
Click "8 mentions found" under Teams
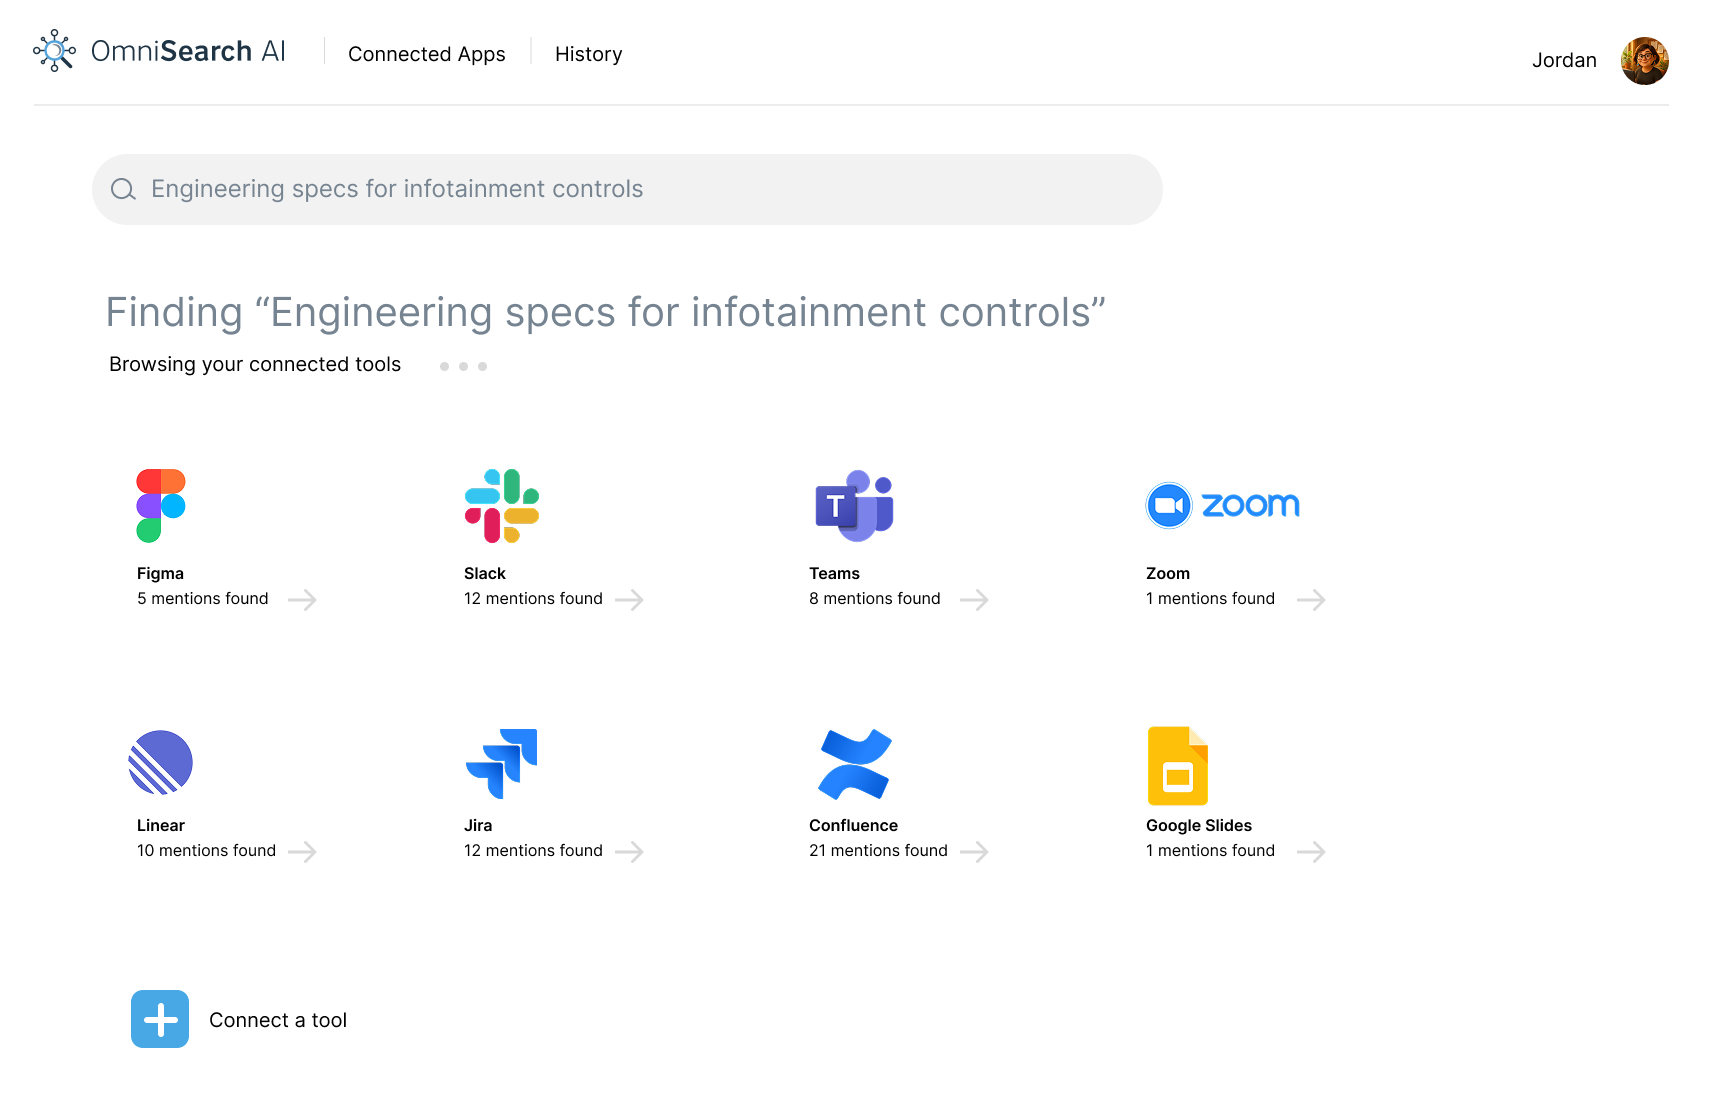[x=875, y=598]
